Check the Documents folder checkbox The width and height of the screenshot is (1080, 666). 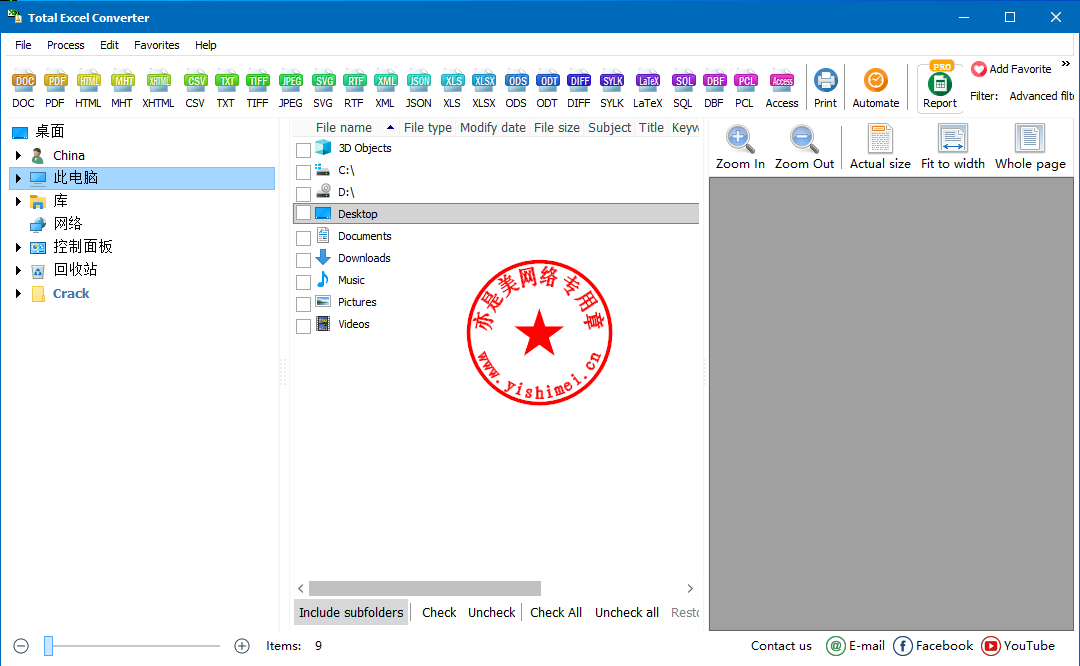point(303,238)
